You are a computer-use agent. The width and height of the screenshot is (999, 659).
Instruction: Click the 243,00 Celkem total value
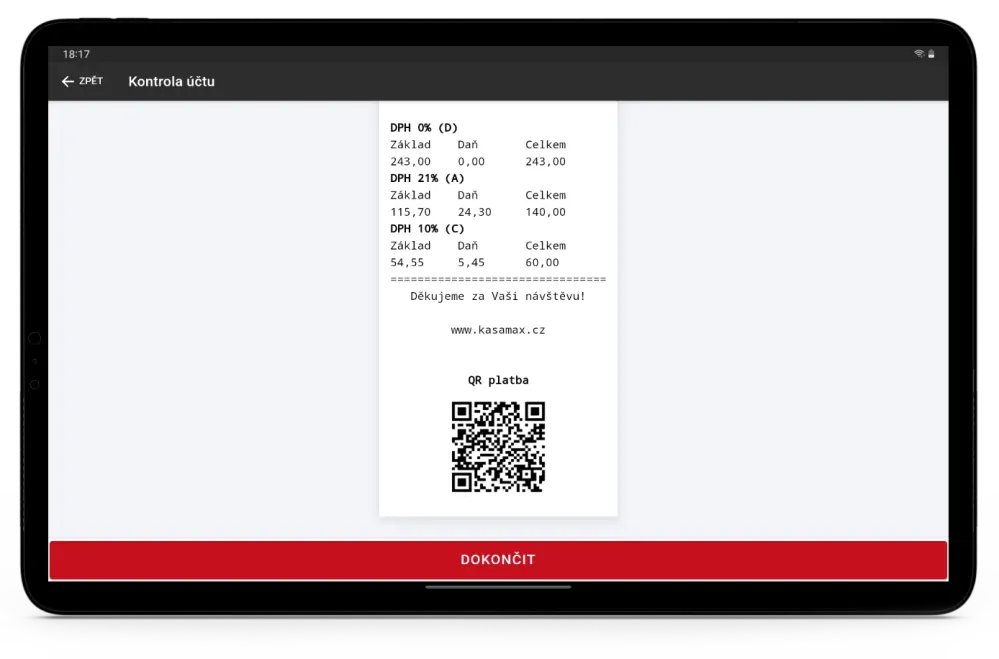[x=545, y=161]
